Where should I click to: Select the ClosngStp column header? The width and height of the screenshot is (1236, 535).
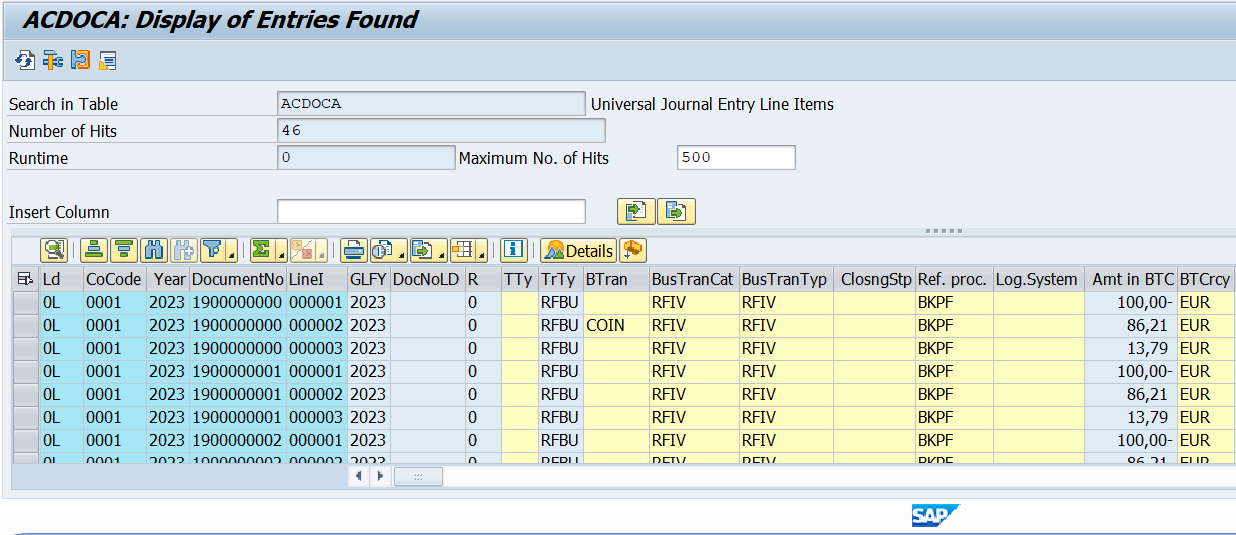[874, 279]
